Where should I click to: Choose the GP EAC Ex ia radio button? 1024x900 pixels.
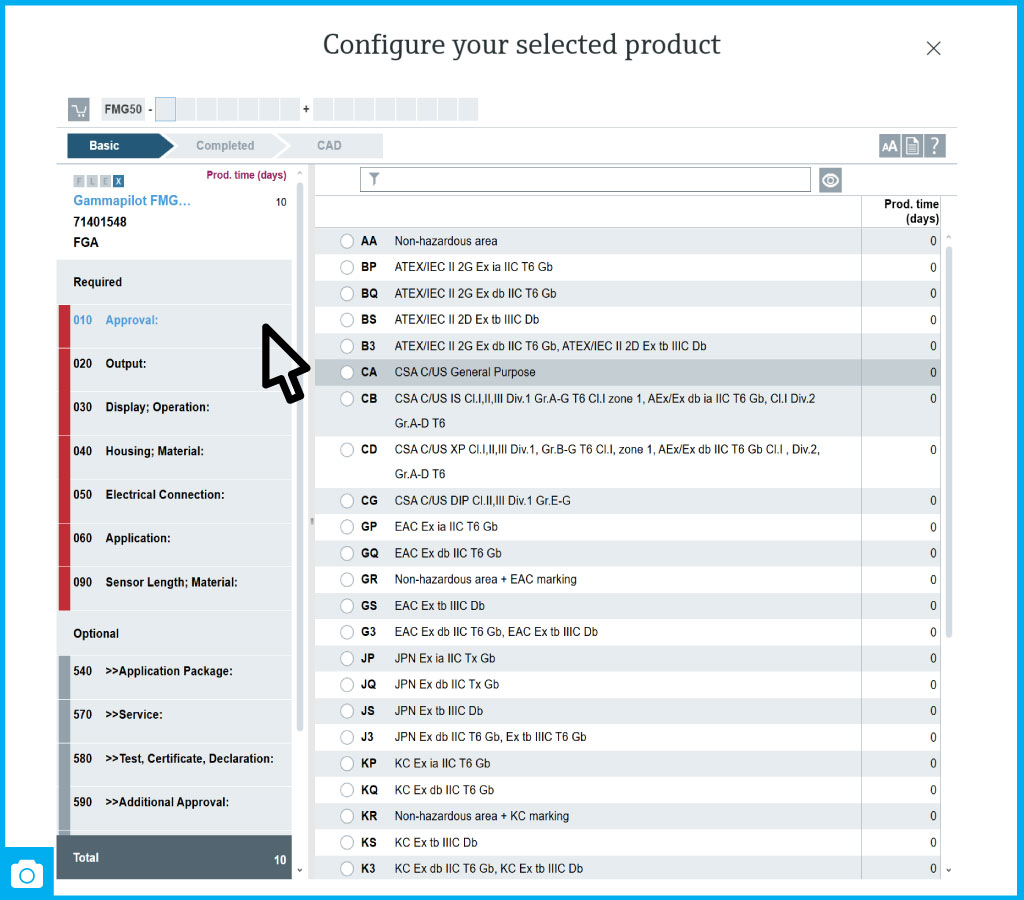tap(347, 527)
